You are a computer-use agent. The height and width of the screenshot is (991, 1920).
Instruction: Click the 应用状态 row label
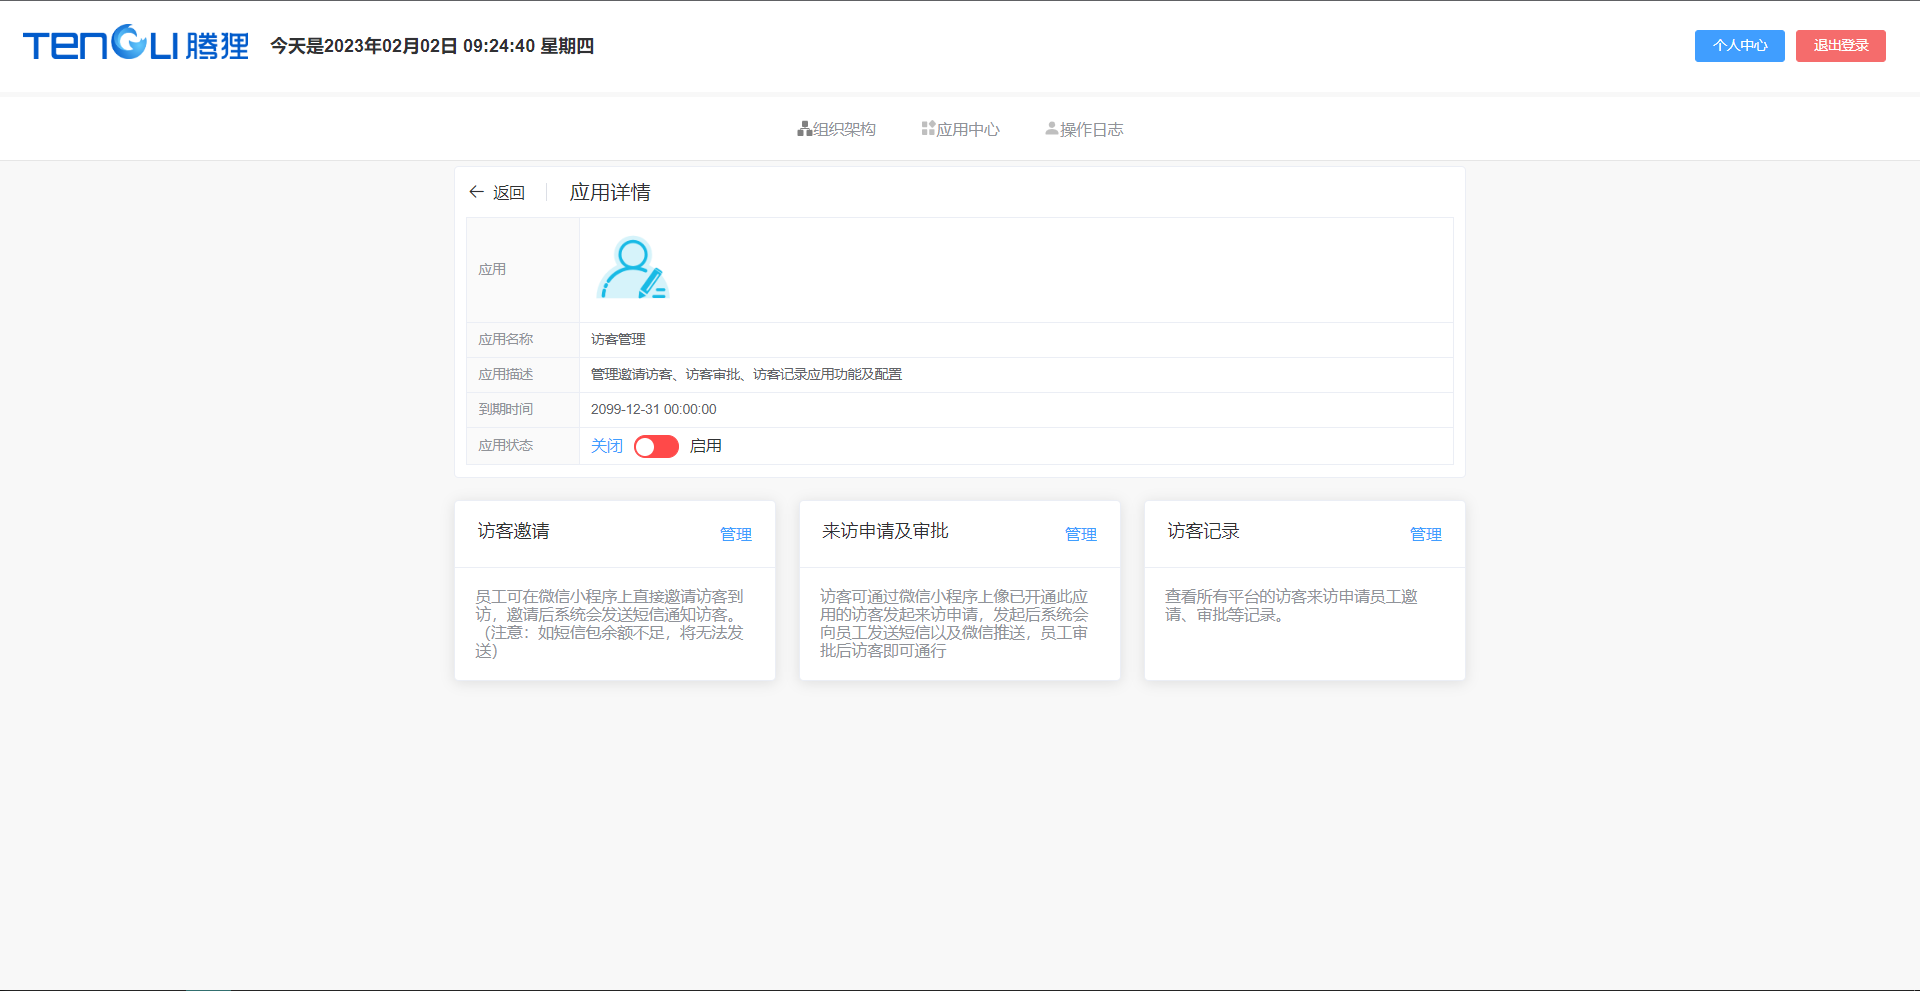[506, 446]
